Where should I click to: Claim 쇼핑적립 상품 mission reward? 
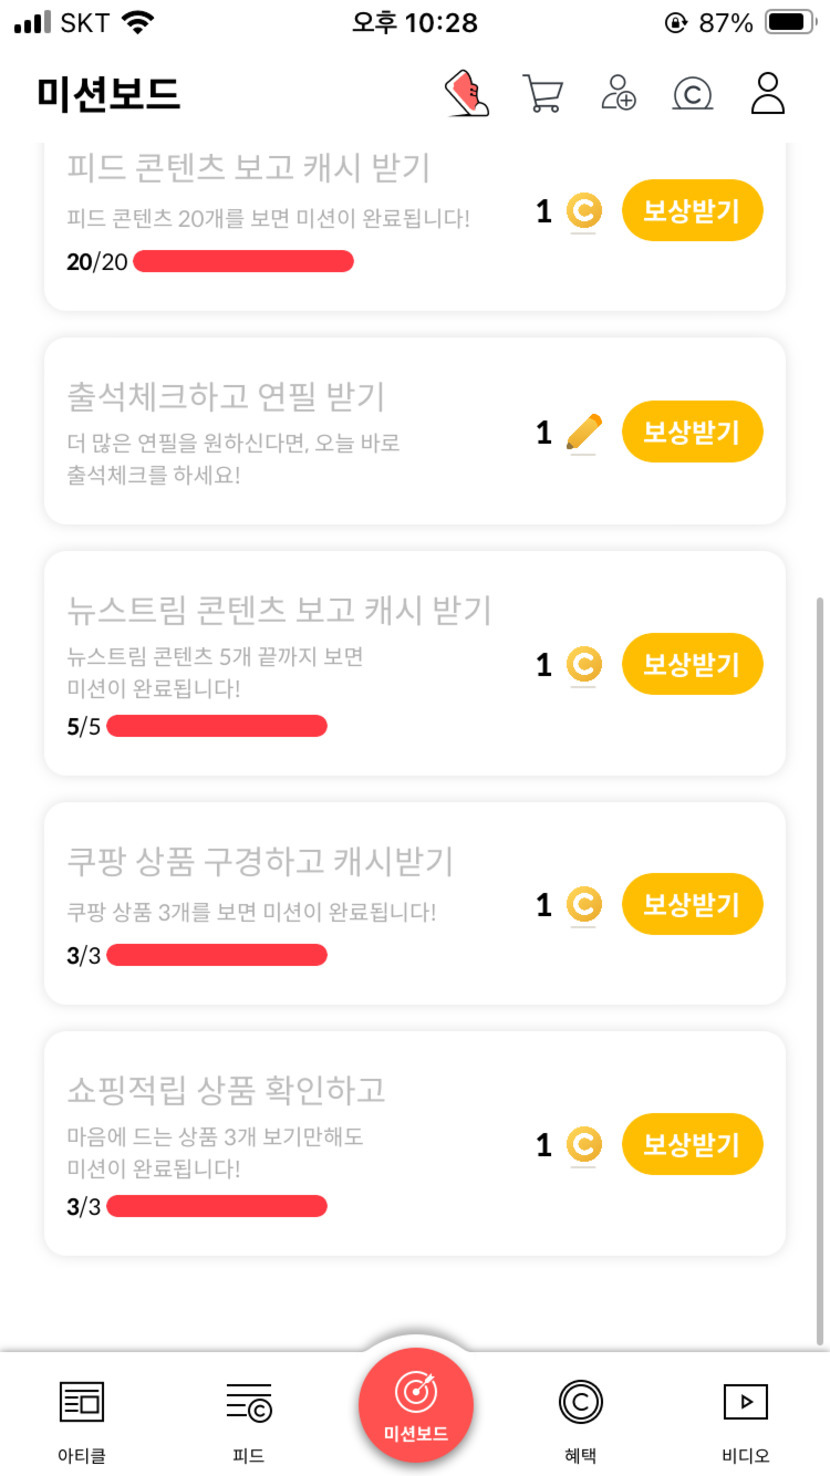click(692, 1144)
